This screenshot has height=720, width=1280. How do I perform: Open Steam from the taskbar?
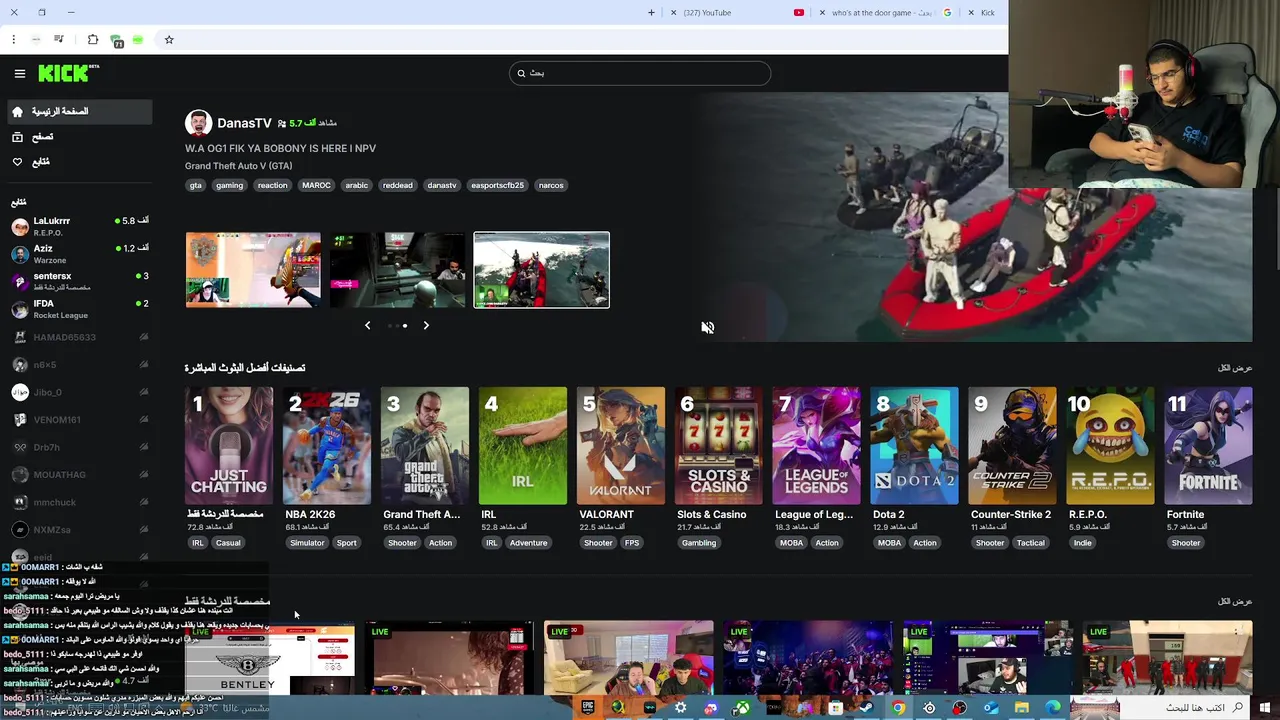866,708
